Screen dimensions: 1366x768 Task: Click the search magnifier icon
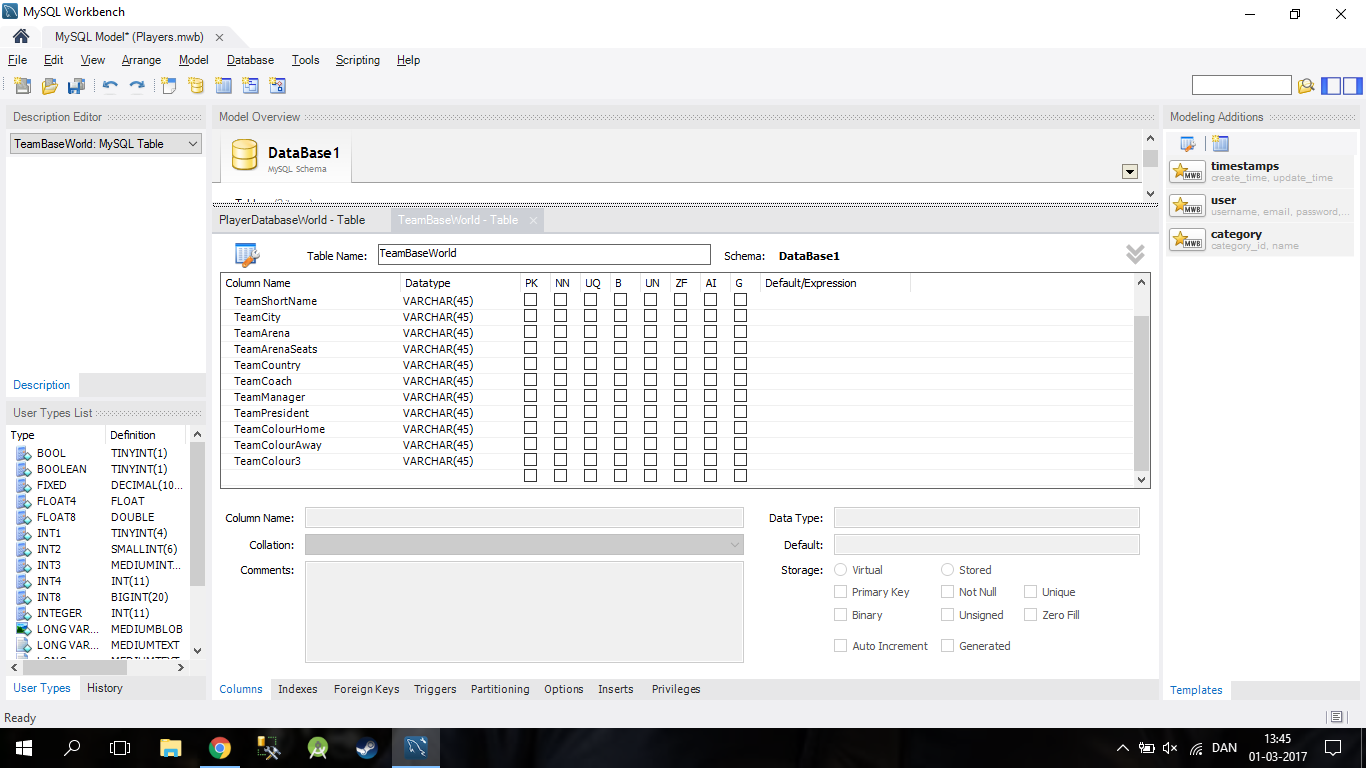tap(1305, 86)
